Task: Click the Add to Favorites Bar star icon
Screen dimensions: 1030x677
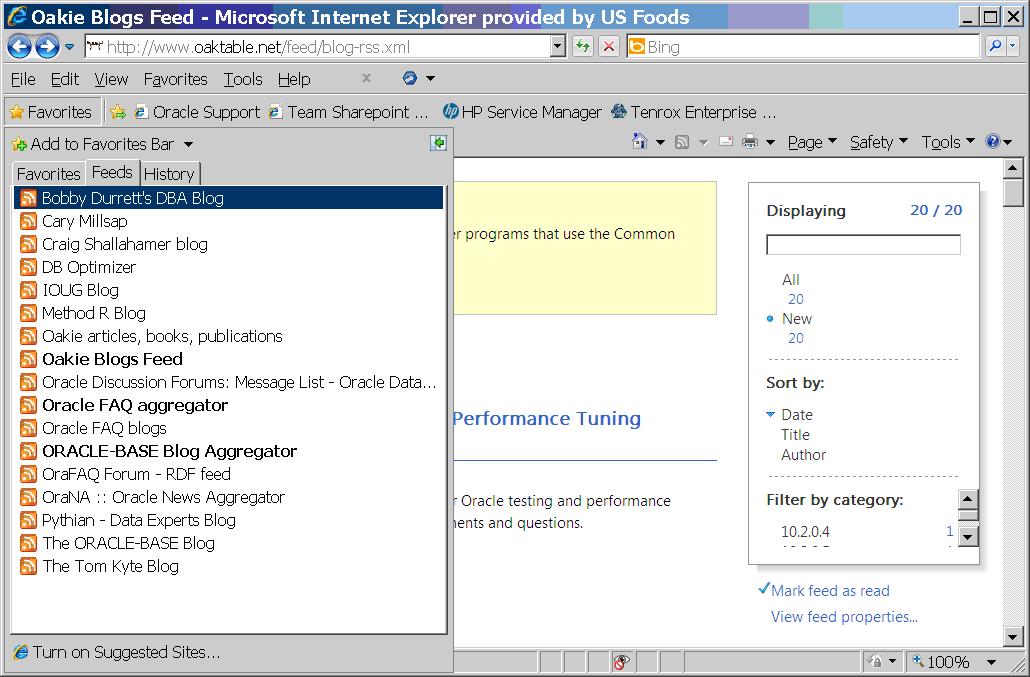Action: pyautogui.click(x=118, y=112)
